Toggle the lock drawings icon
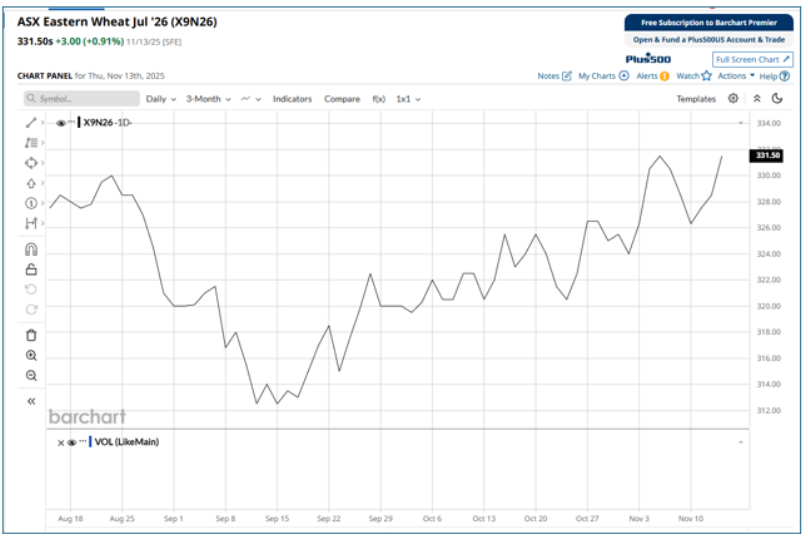808x540 pixels. (31, 269)
